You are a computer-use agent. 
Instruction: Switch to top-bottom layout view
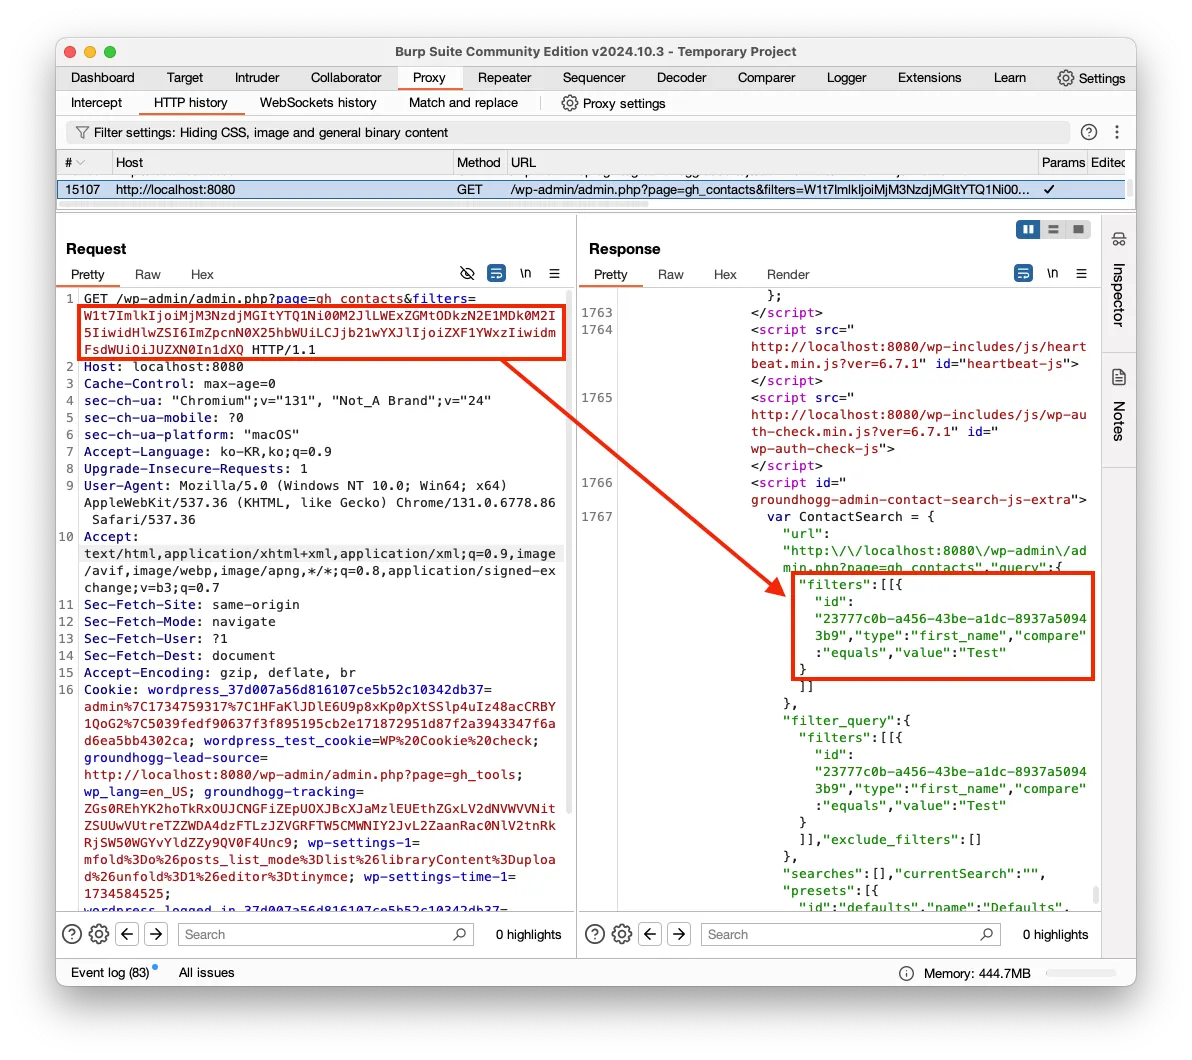pos(1053,230)
